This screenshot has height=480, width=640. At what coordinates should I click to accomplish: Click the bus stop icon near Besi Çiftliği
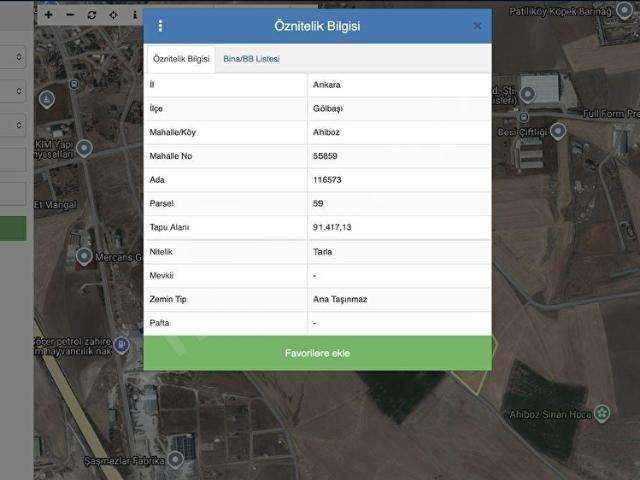pyautogui.click(x=524, y=118)
